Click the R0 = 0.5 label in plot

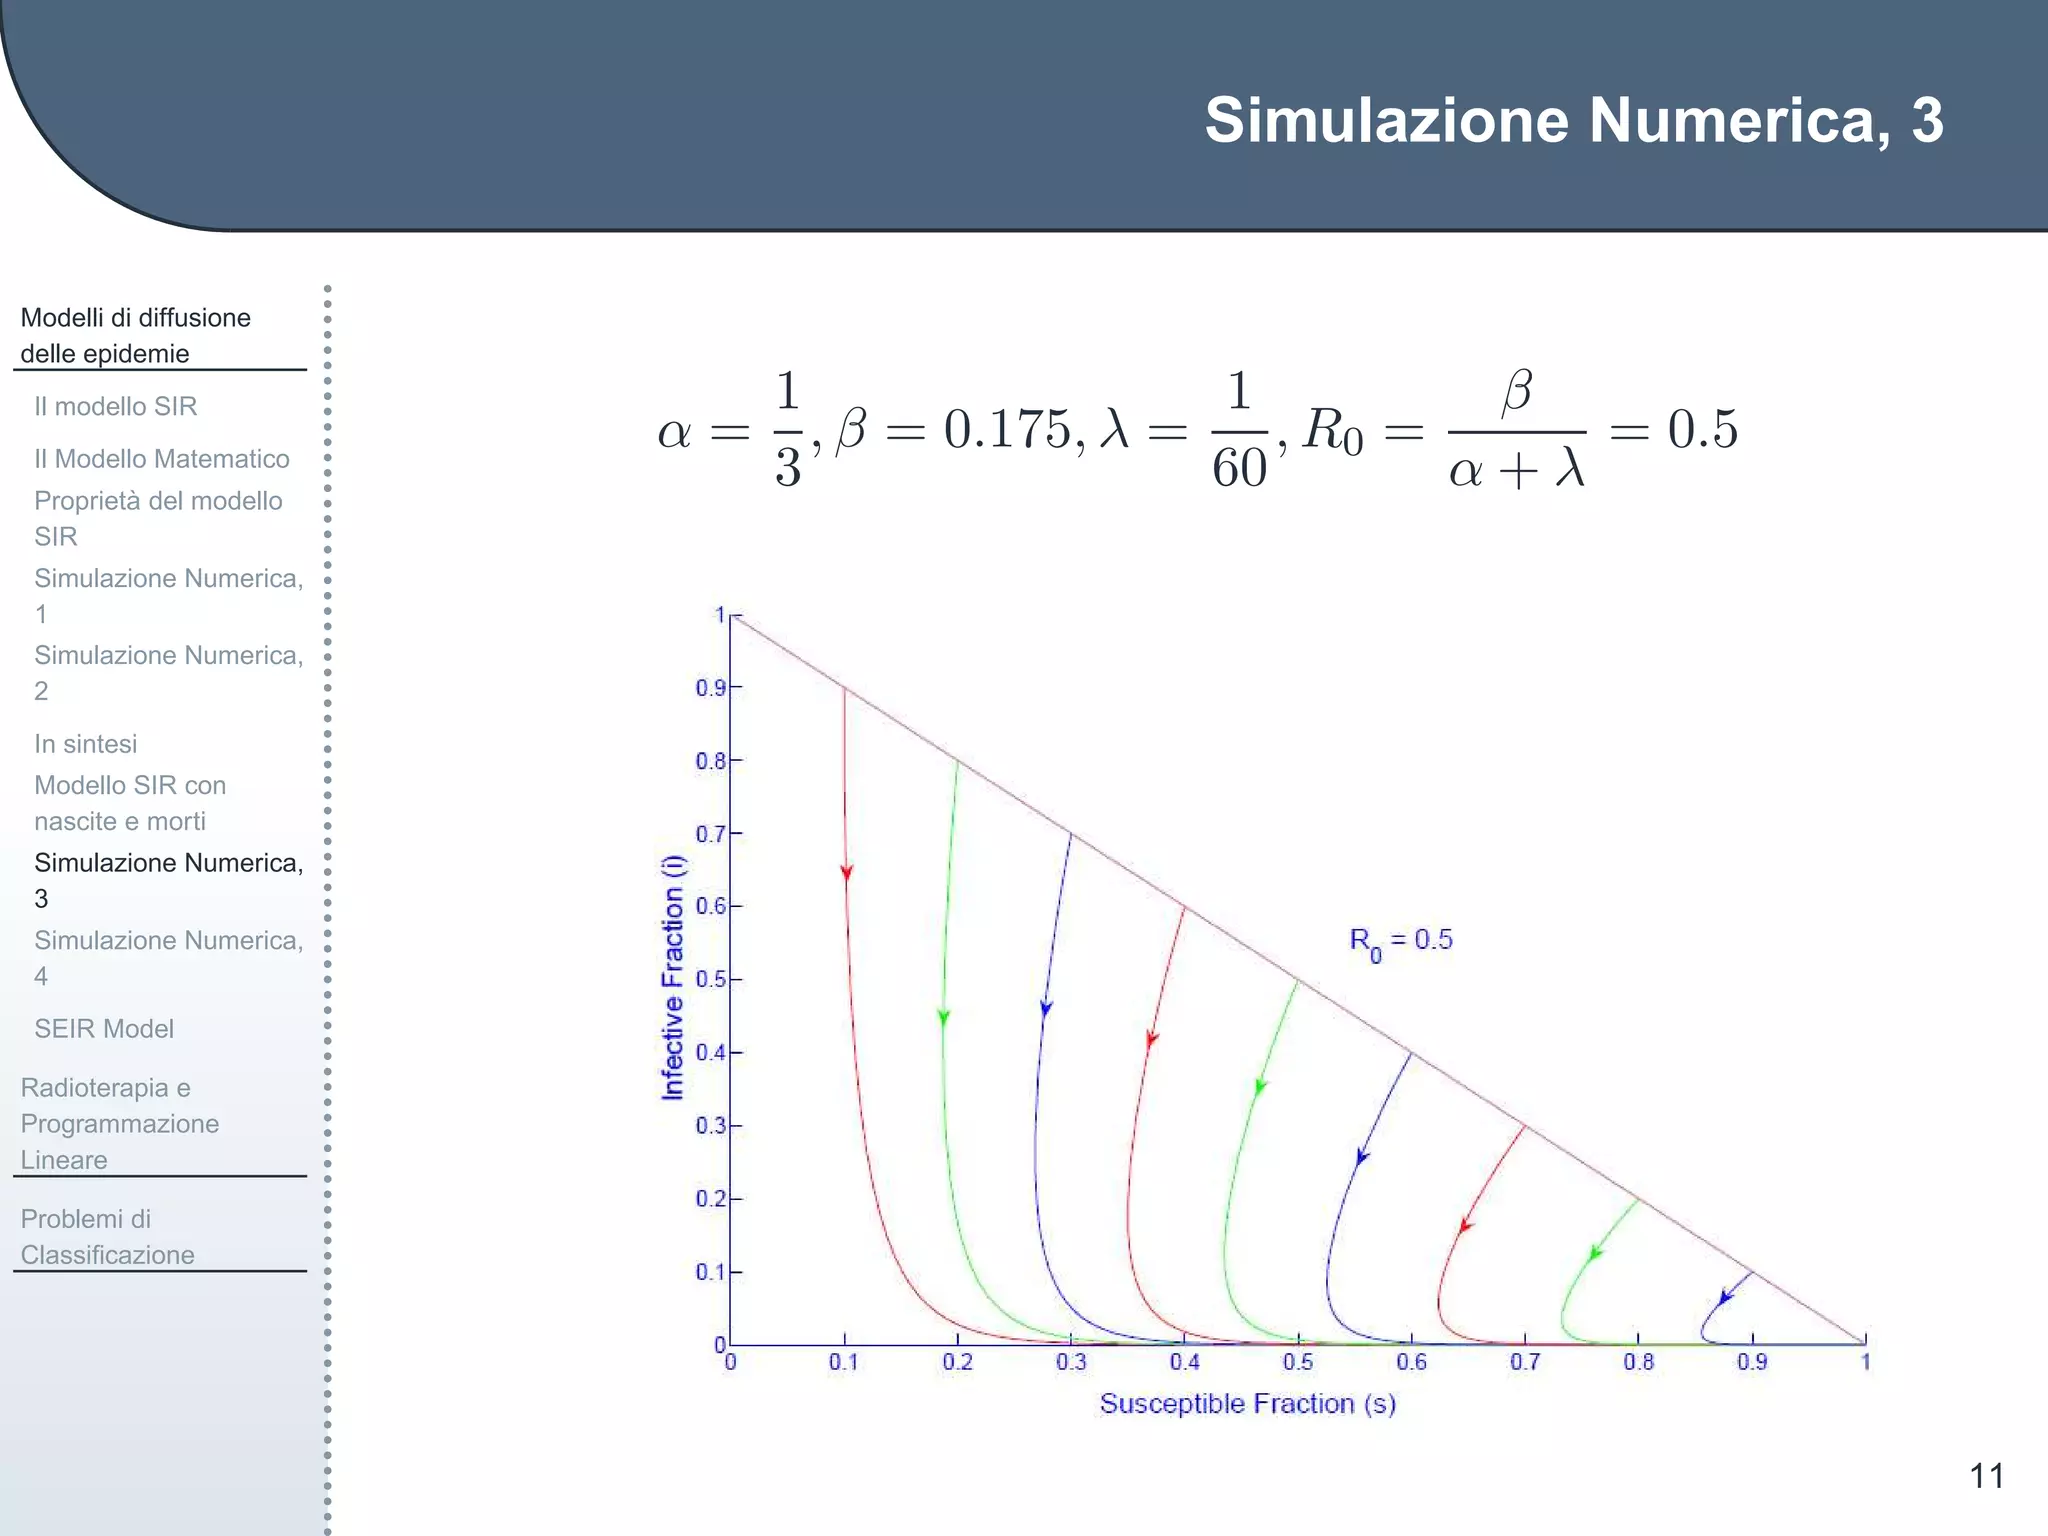1400,941
